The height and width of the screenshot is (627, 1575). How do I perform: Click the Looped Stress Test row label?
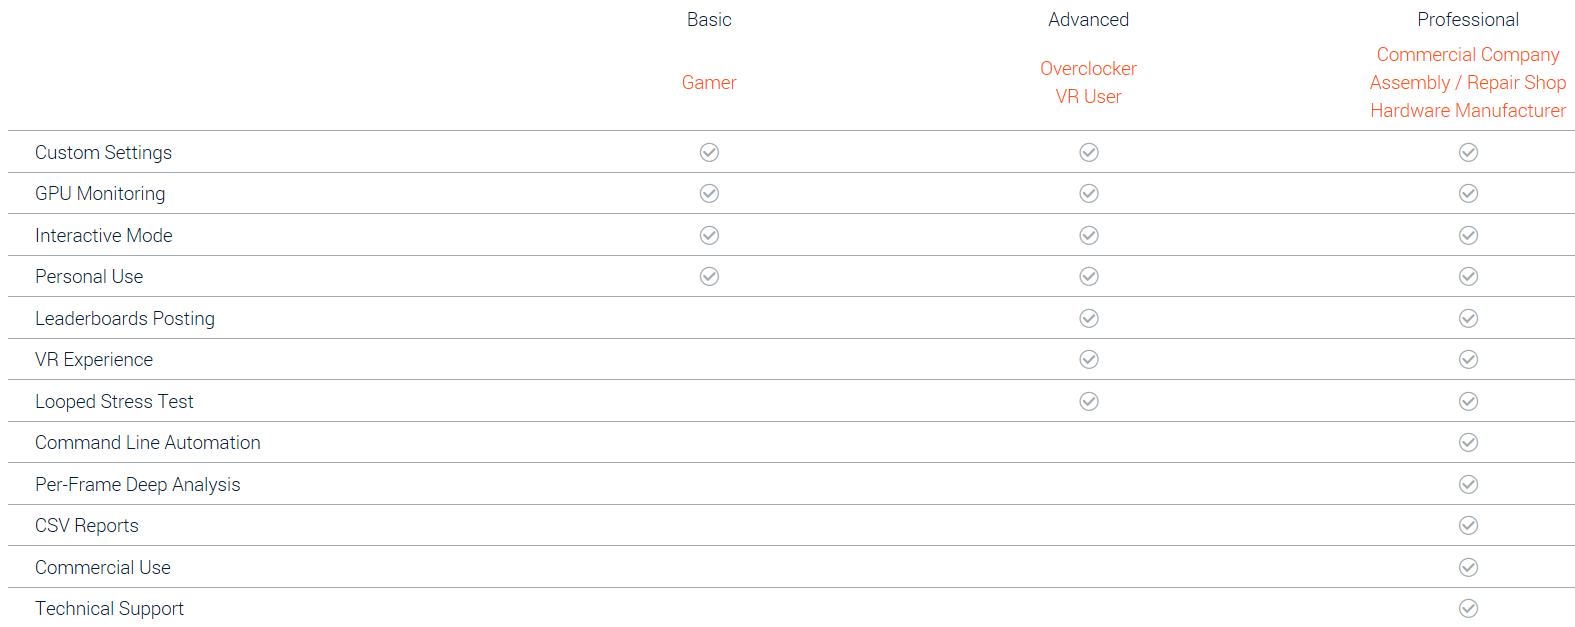pos(114,401)
